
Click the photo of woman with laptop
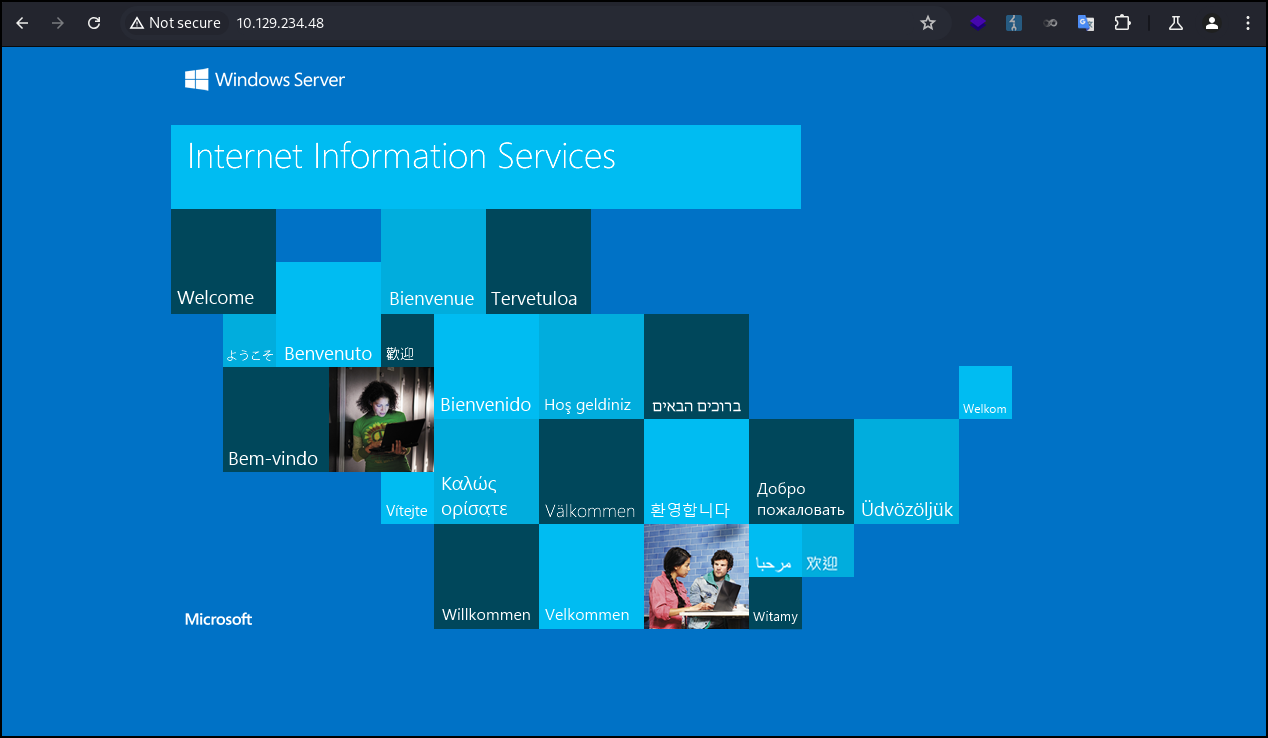point(381,419)
